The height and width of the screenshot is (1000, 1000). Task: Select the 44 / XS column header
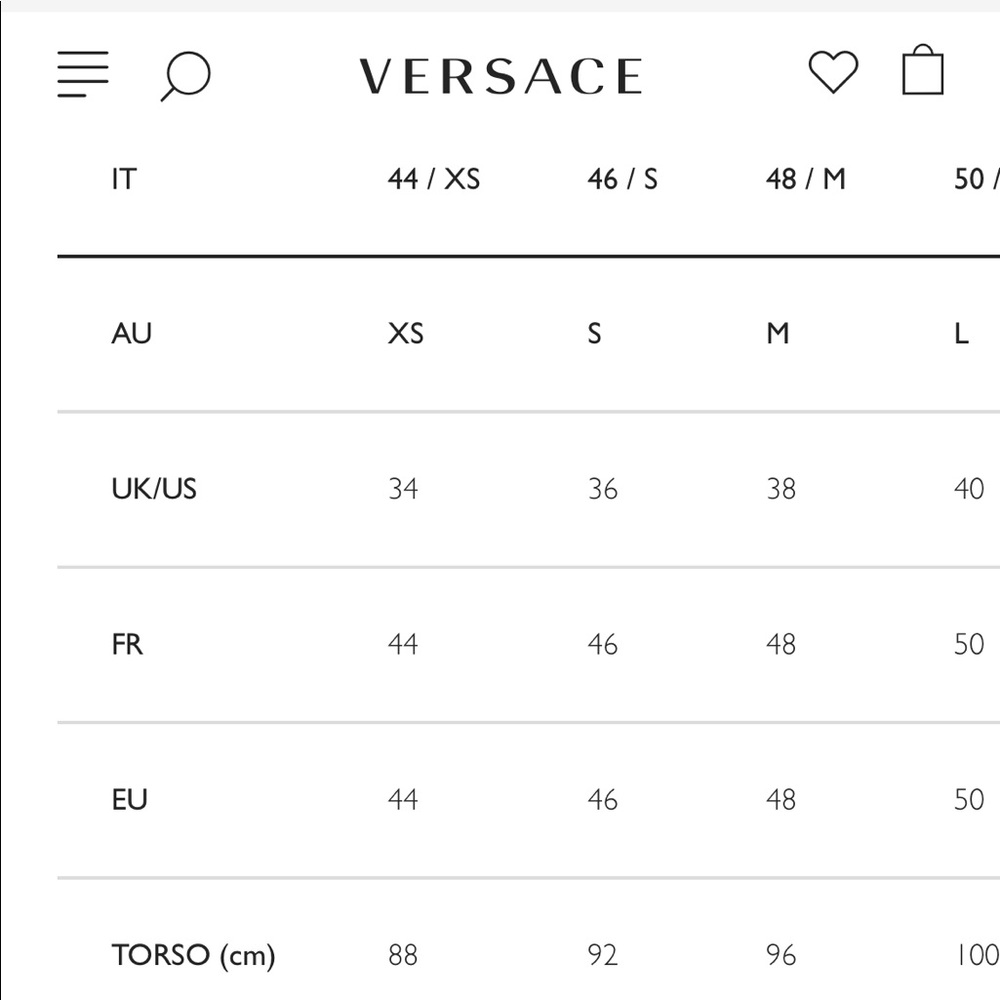(x=434, y=179)
